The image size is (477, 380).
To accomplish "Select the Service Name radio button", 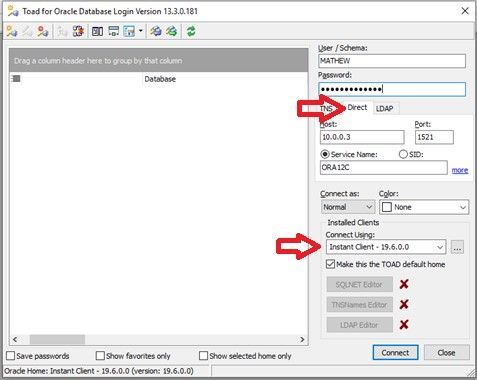I will point(325,155).
